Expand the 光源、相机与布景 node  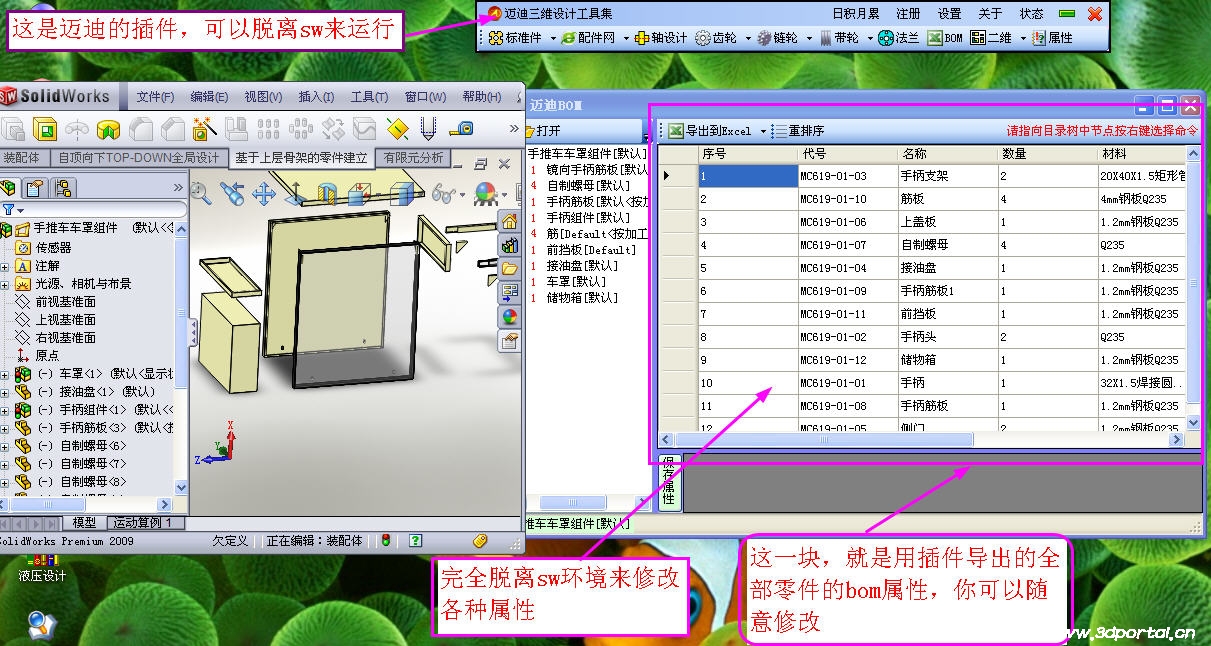tap(5, 284)
